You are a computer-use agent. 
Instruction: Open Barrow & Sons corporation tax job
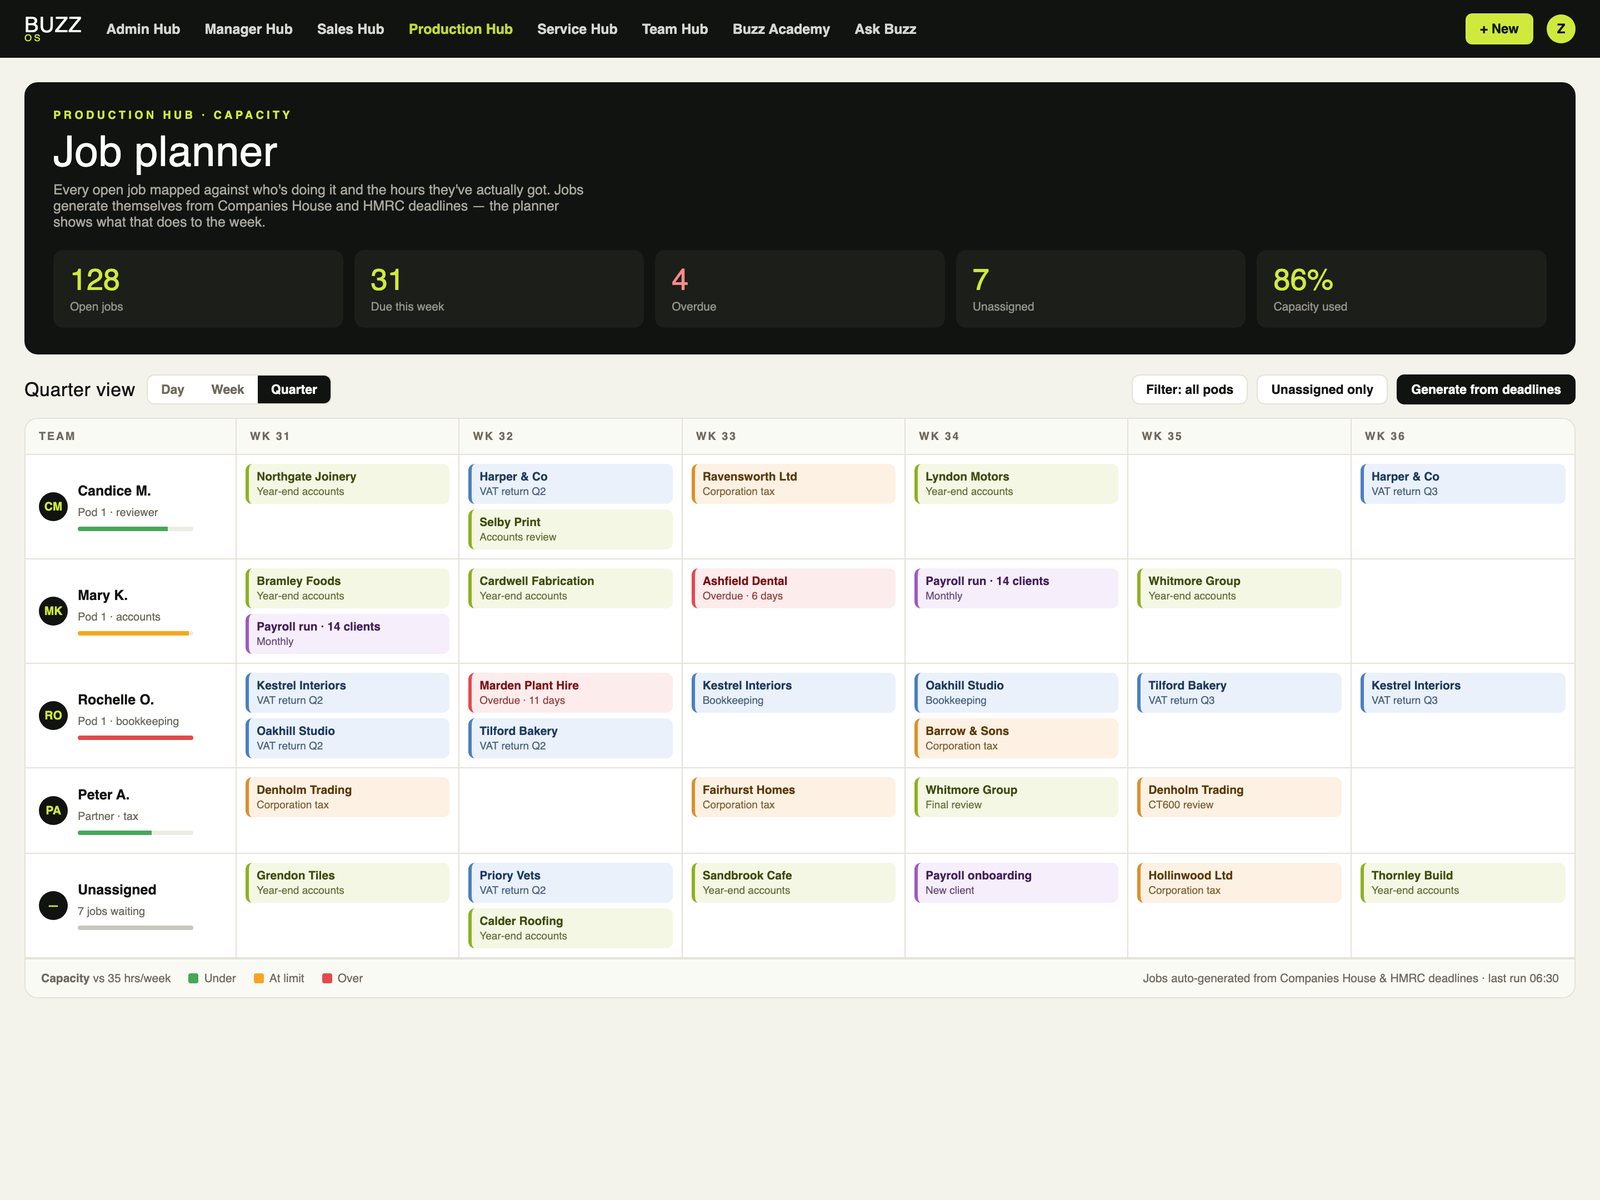point(1017,738)
